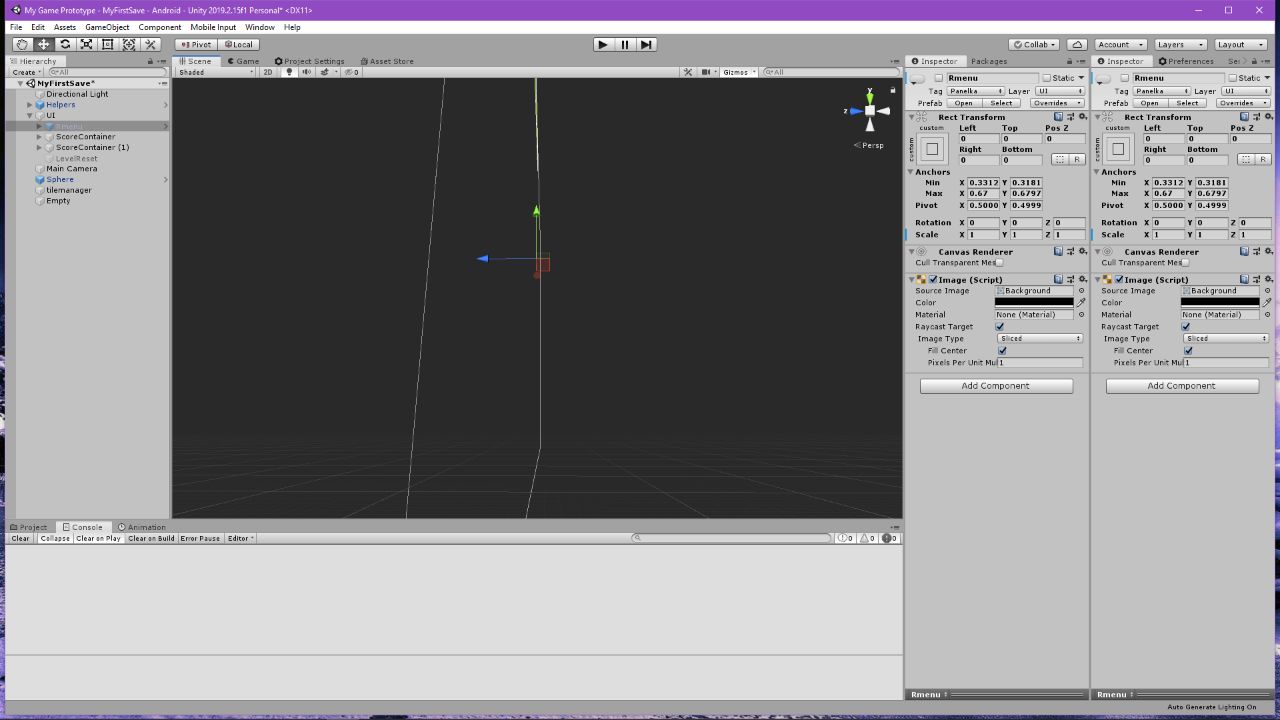Open the Shaded draw mode dropdown
The height and width of the screenshot is (720, 1280).
click(x=216, y=72)
